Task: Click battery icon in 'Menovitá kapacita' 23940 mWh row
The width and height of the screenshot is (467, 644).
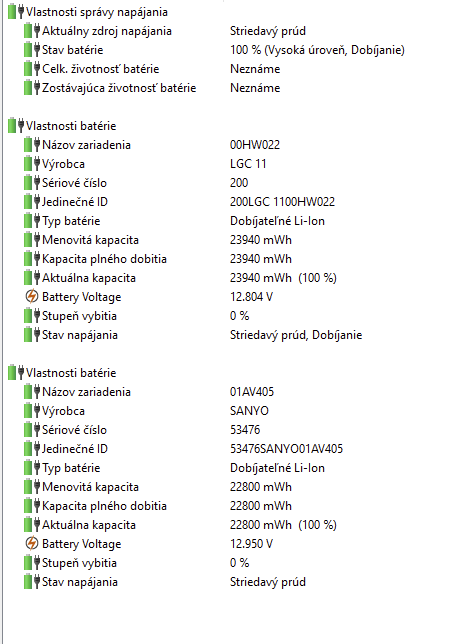Action: click(x=32, y=240)
